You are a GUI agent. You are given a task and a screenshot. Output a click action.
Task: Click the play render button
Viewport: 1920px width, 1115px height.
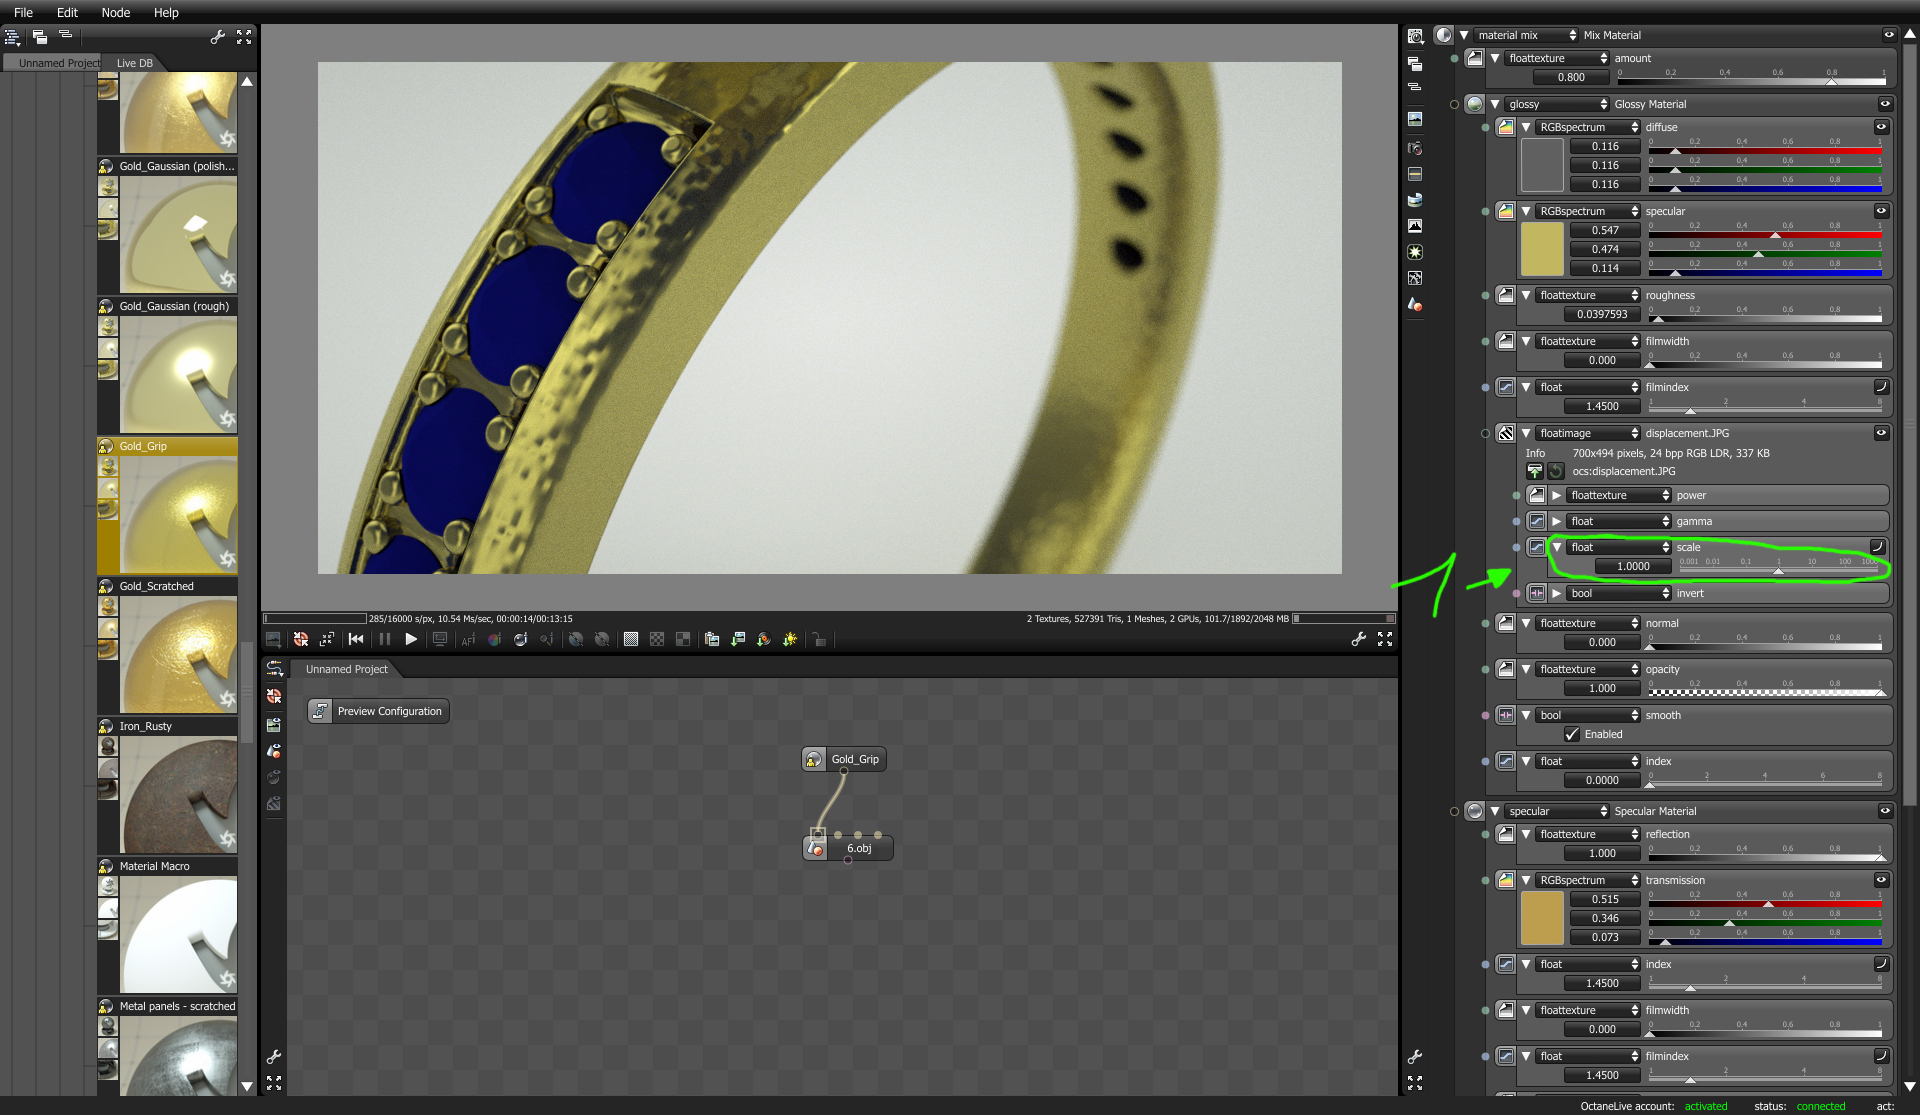[411, 639]
